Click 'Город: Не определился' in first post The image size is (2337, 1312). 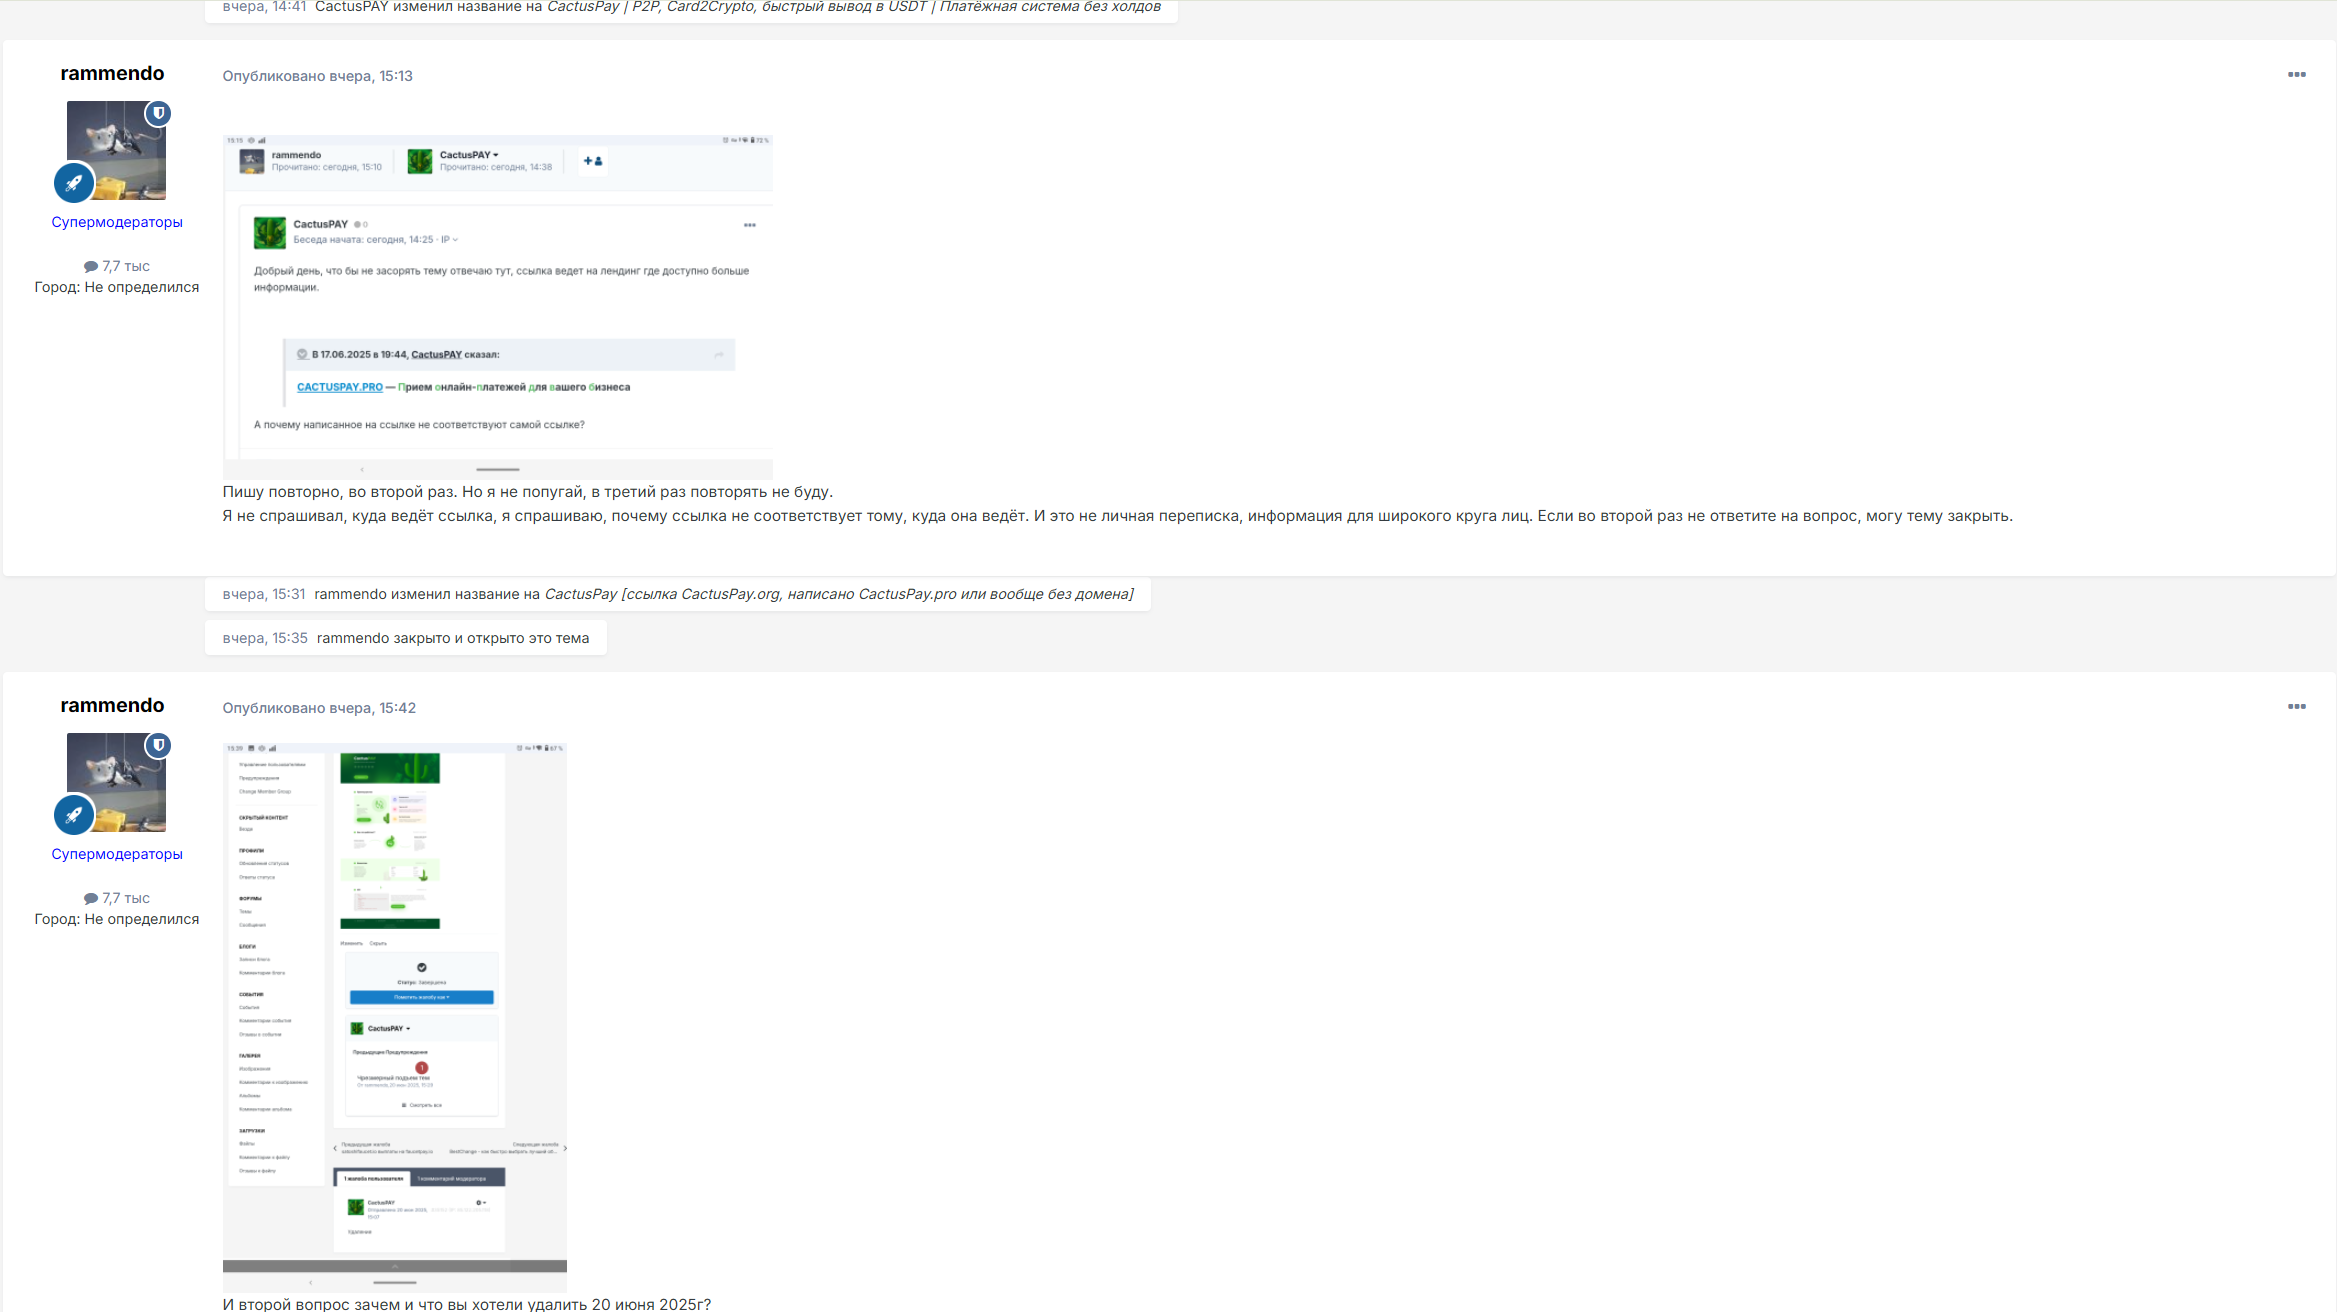tap(117, 287)
